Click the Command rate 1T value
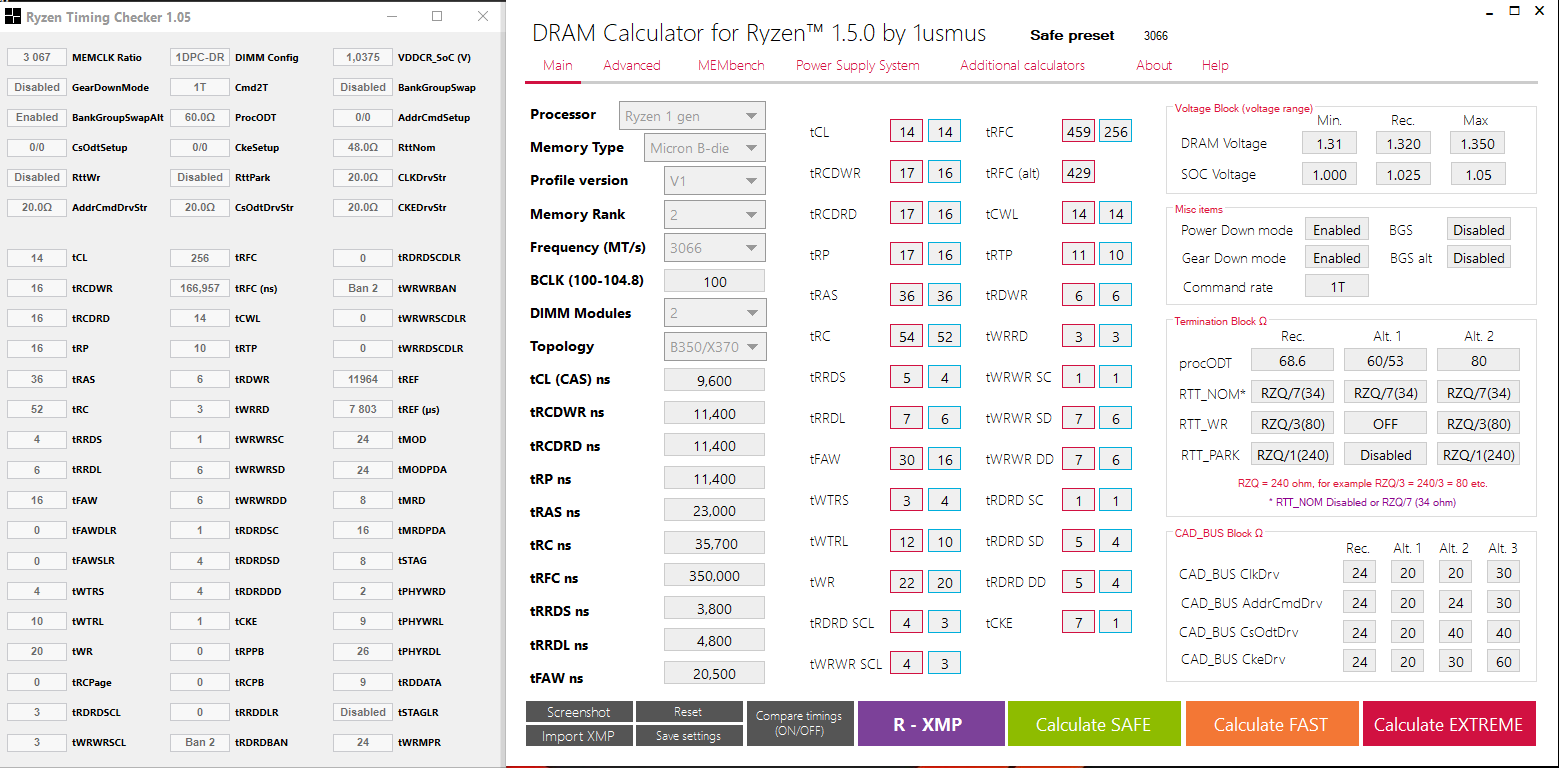The height and width of the screenshot is (768, 1559). [x=1336, y=286]
